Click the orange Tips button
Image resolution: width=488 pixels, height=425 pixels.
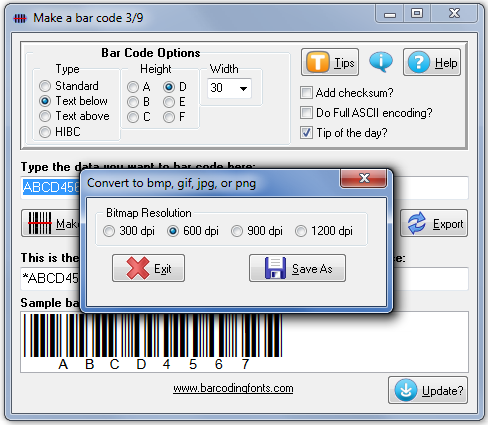330,62
